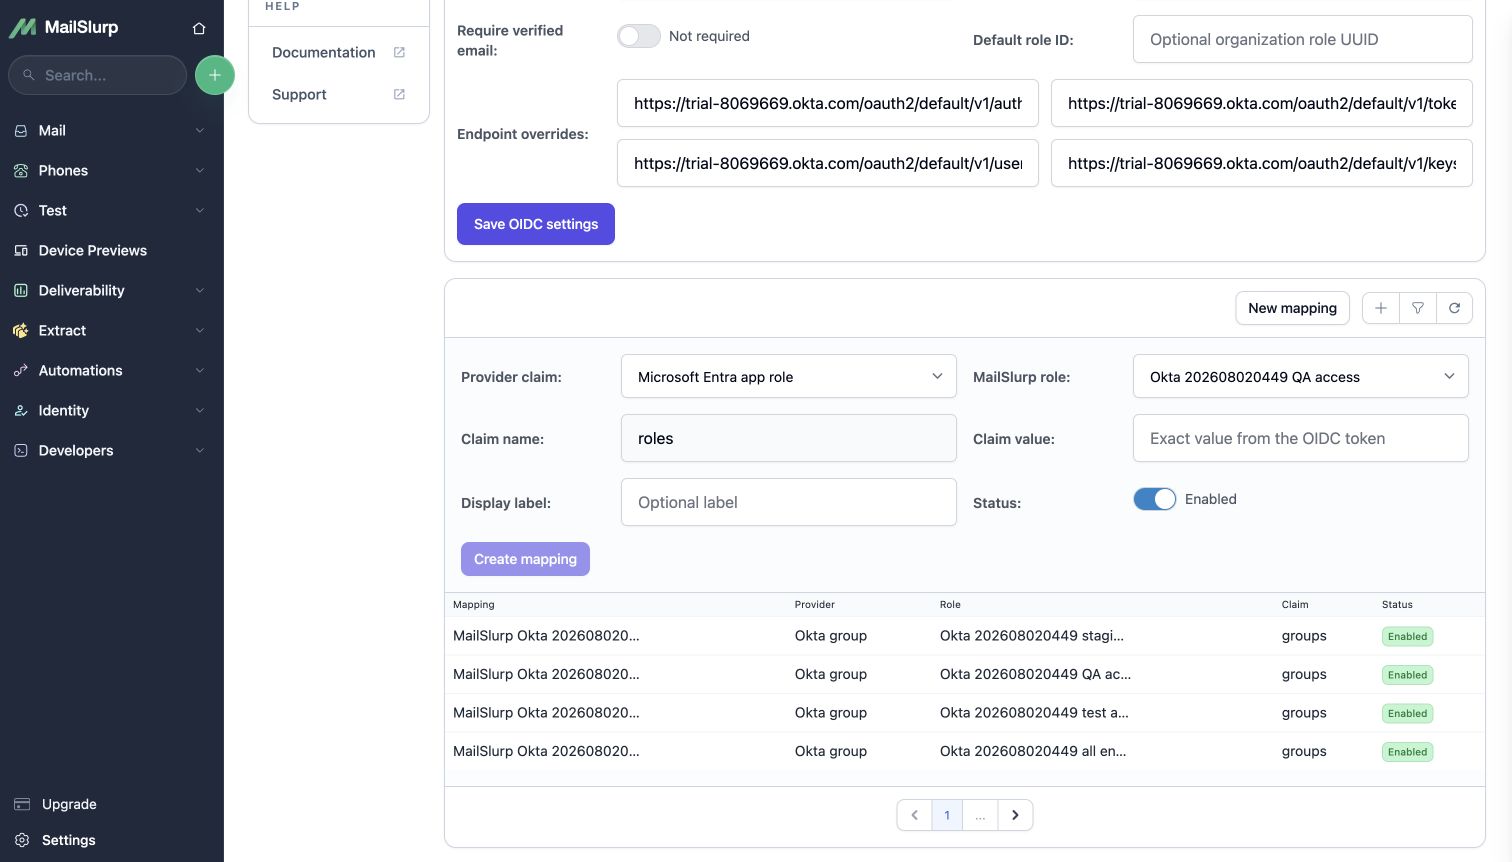
Task: Focus the Default role ID field
Action: click(1302, 39)
